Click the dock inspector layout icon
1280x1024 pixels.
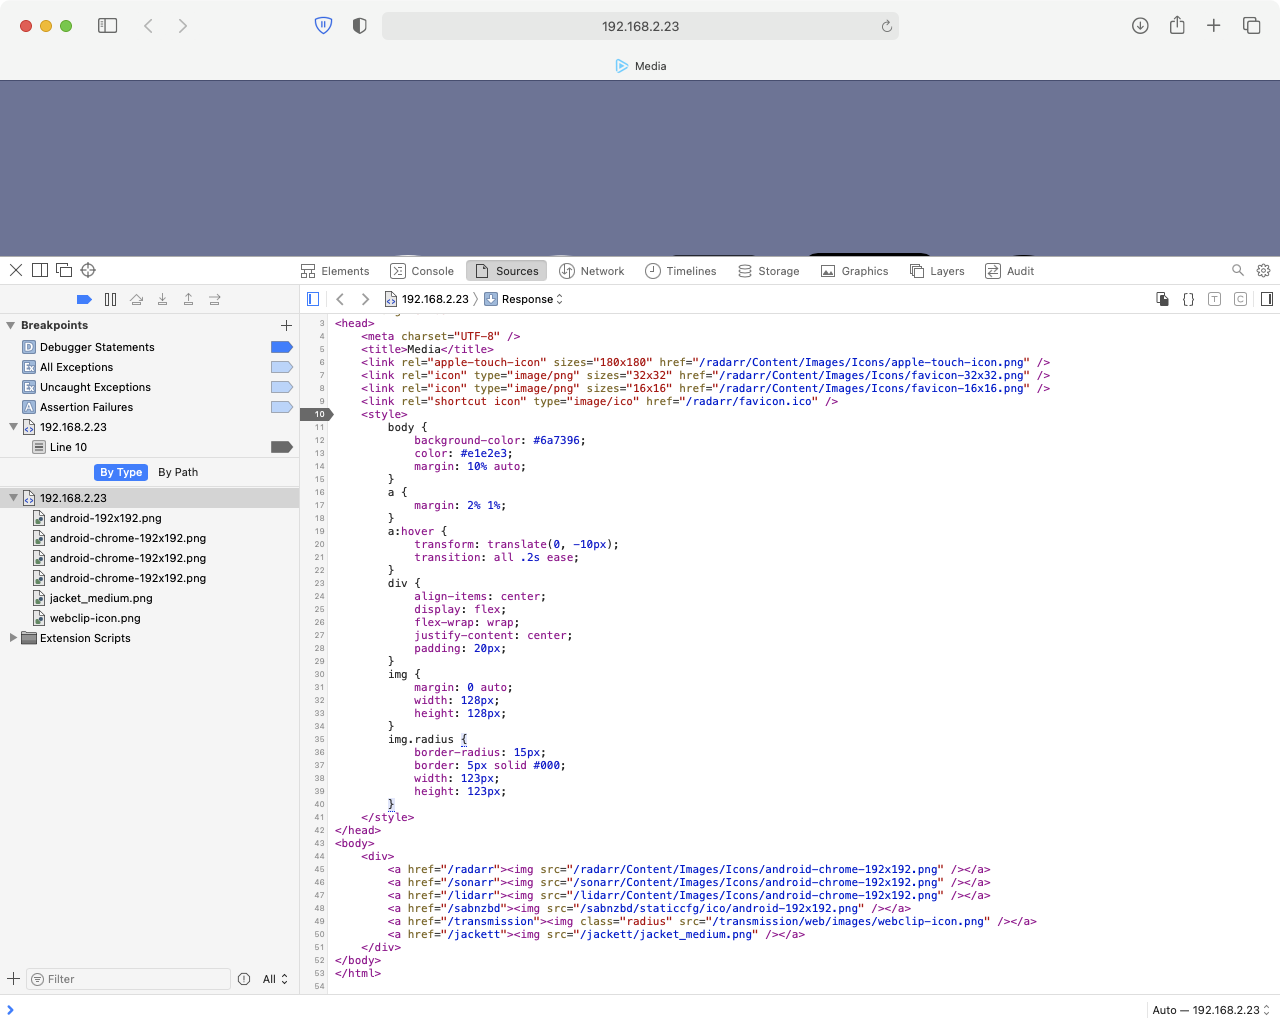click(x=40, y=270)
